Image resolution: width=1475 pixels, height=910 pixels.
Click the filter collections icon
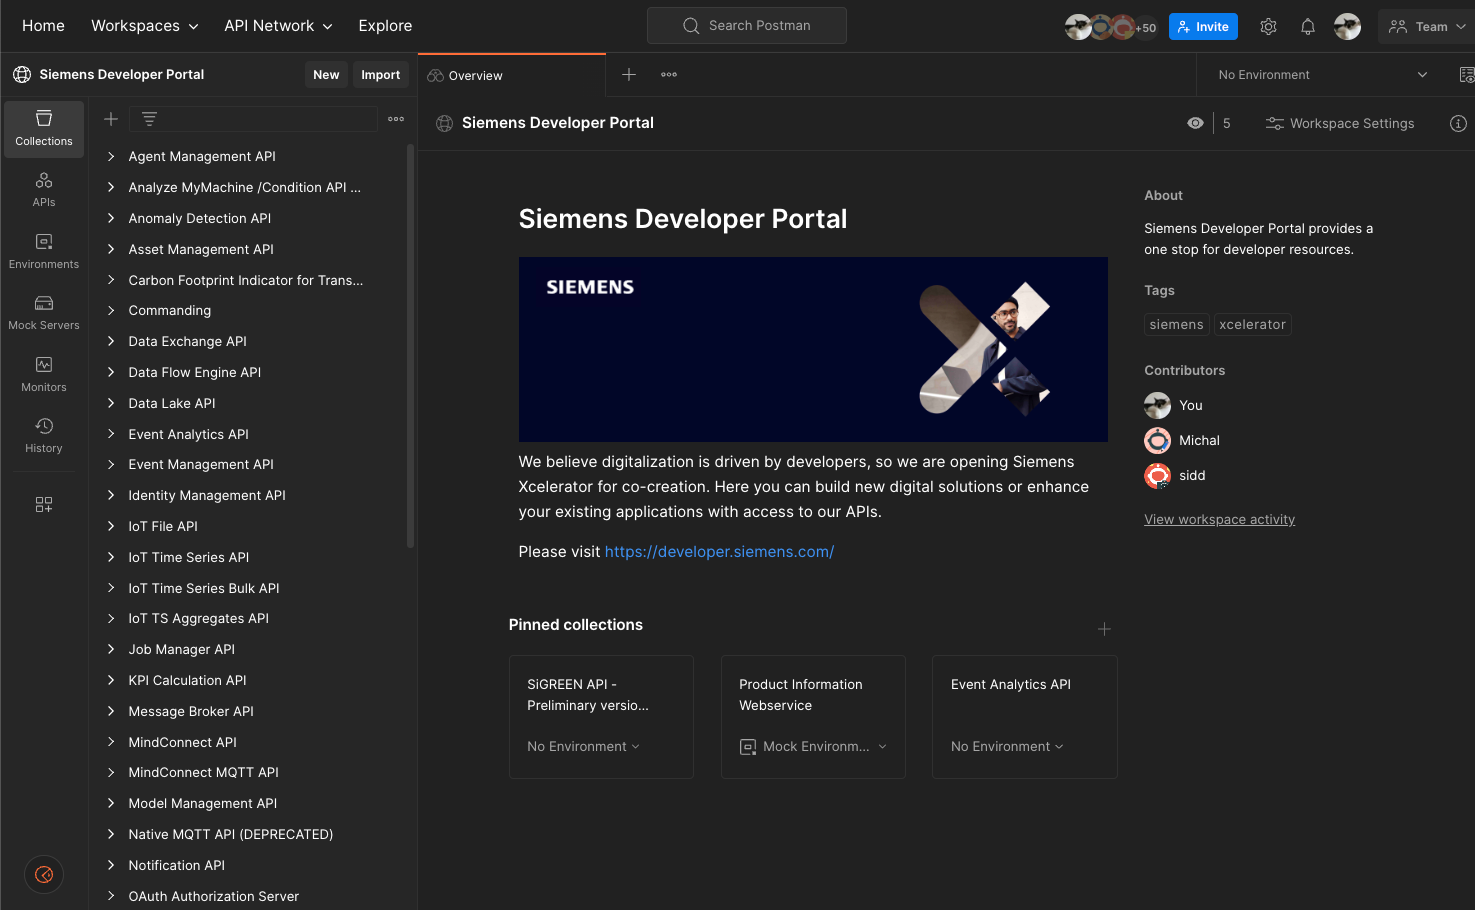pyautogui.click(x=149, y=119)
